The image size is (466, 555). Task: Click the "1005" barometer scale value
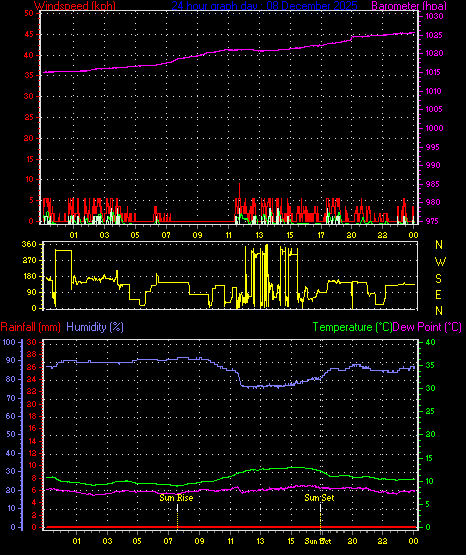click(x=434, y=109)
